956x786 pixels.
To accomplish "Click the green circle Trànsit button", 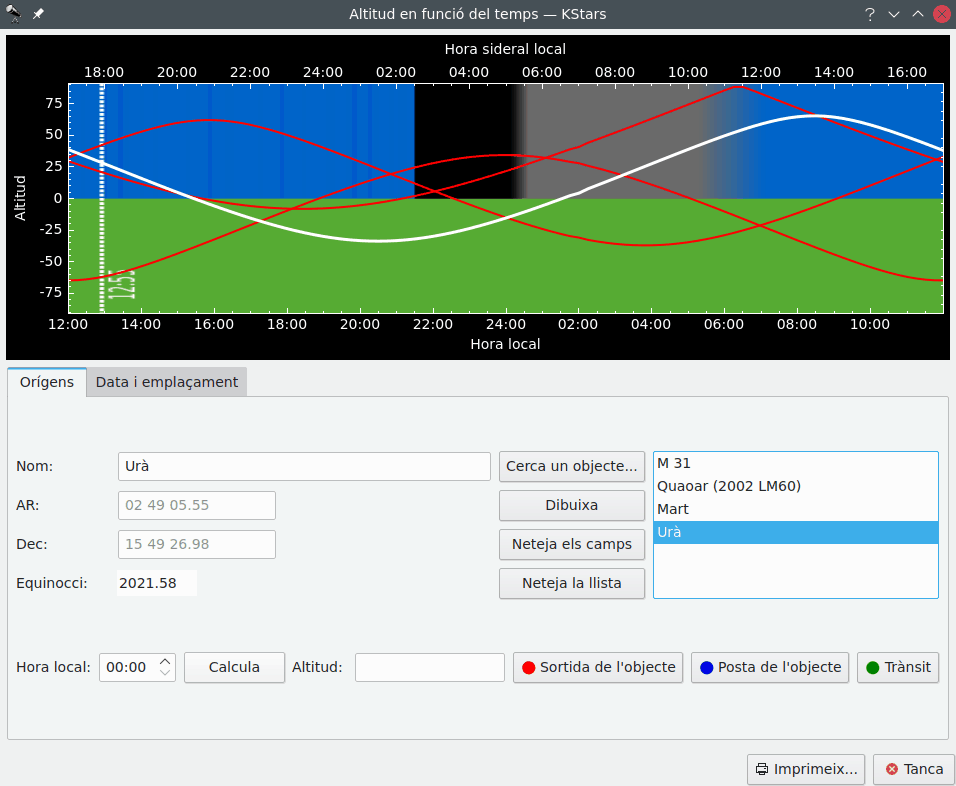I will coord(898,667).
